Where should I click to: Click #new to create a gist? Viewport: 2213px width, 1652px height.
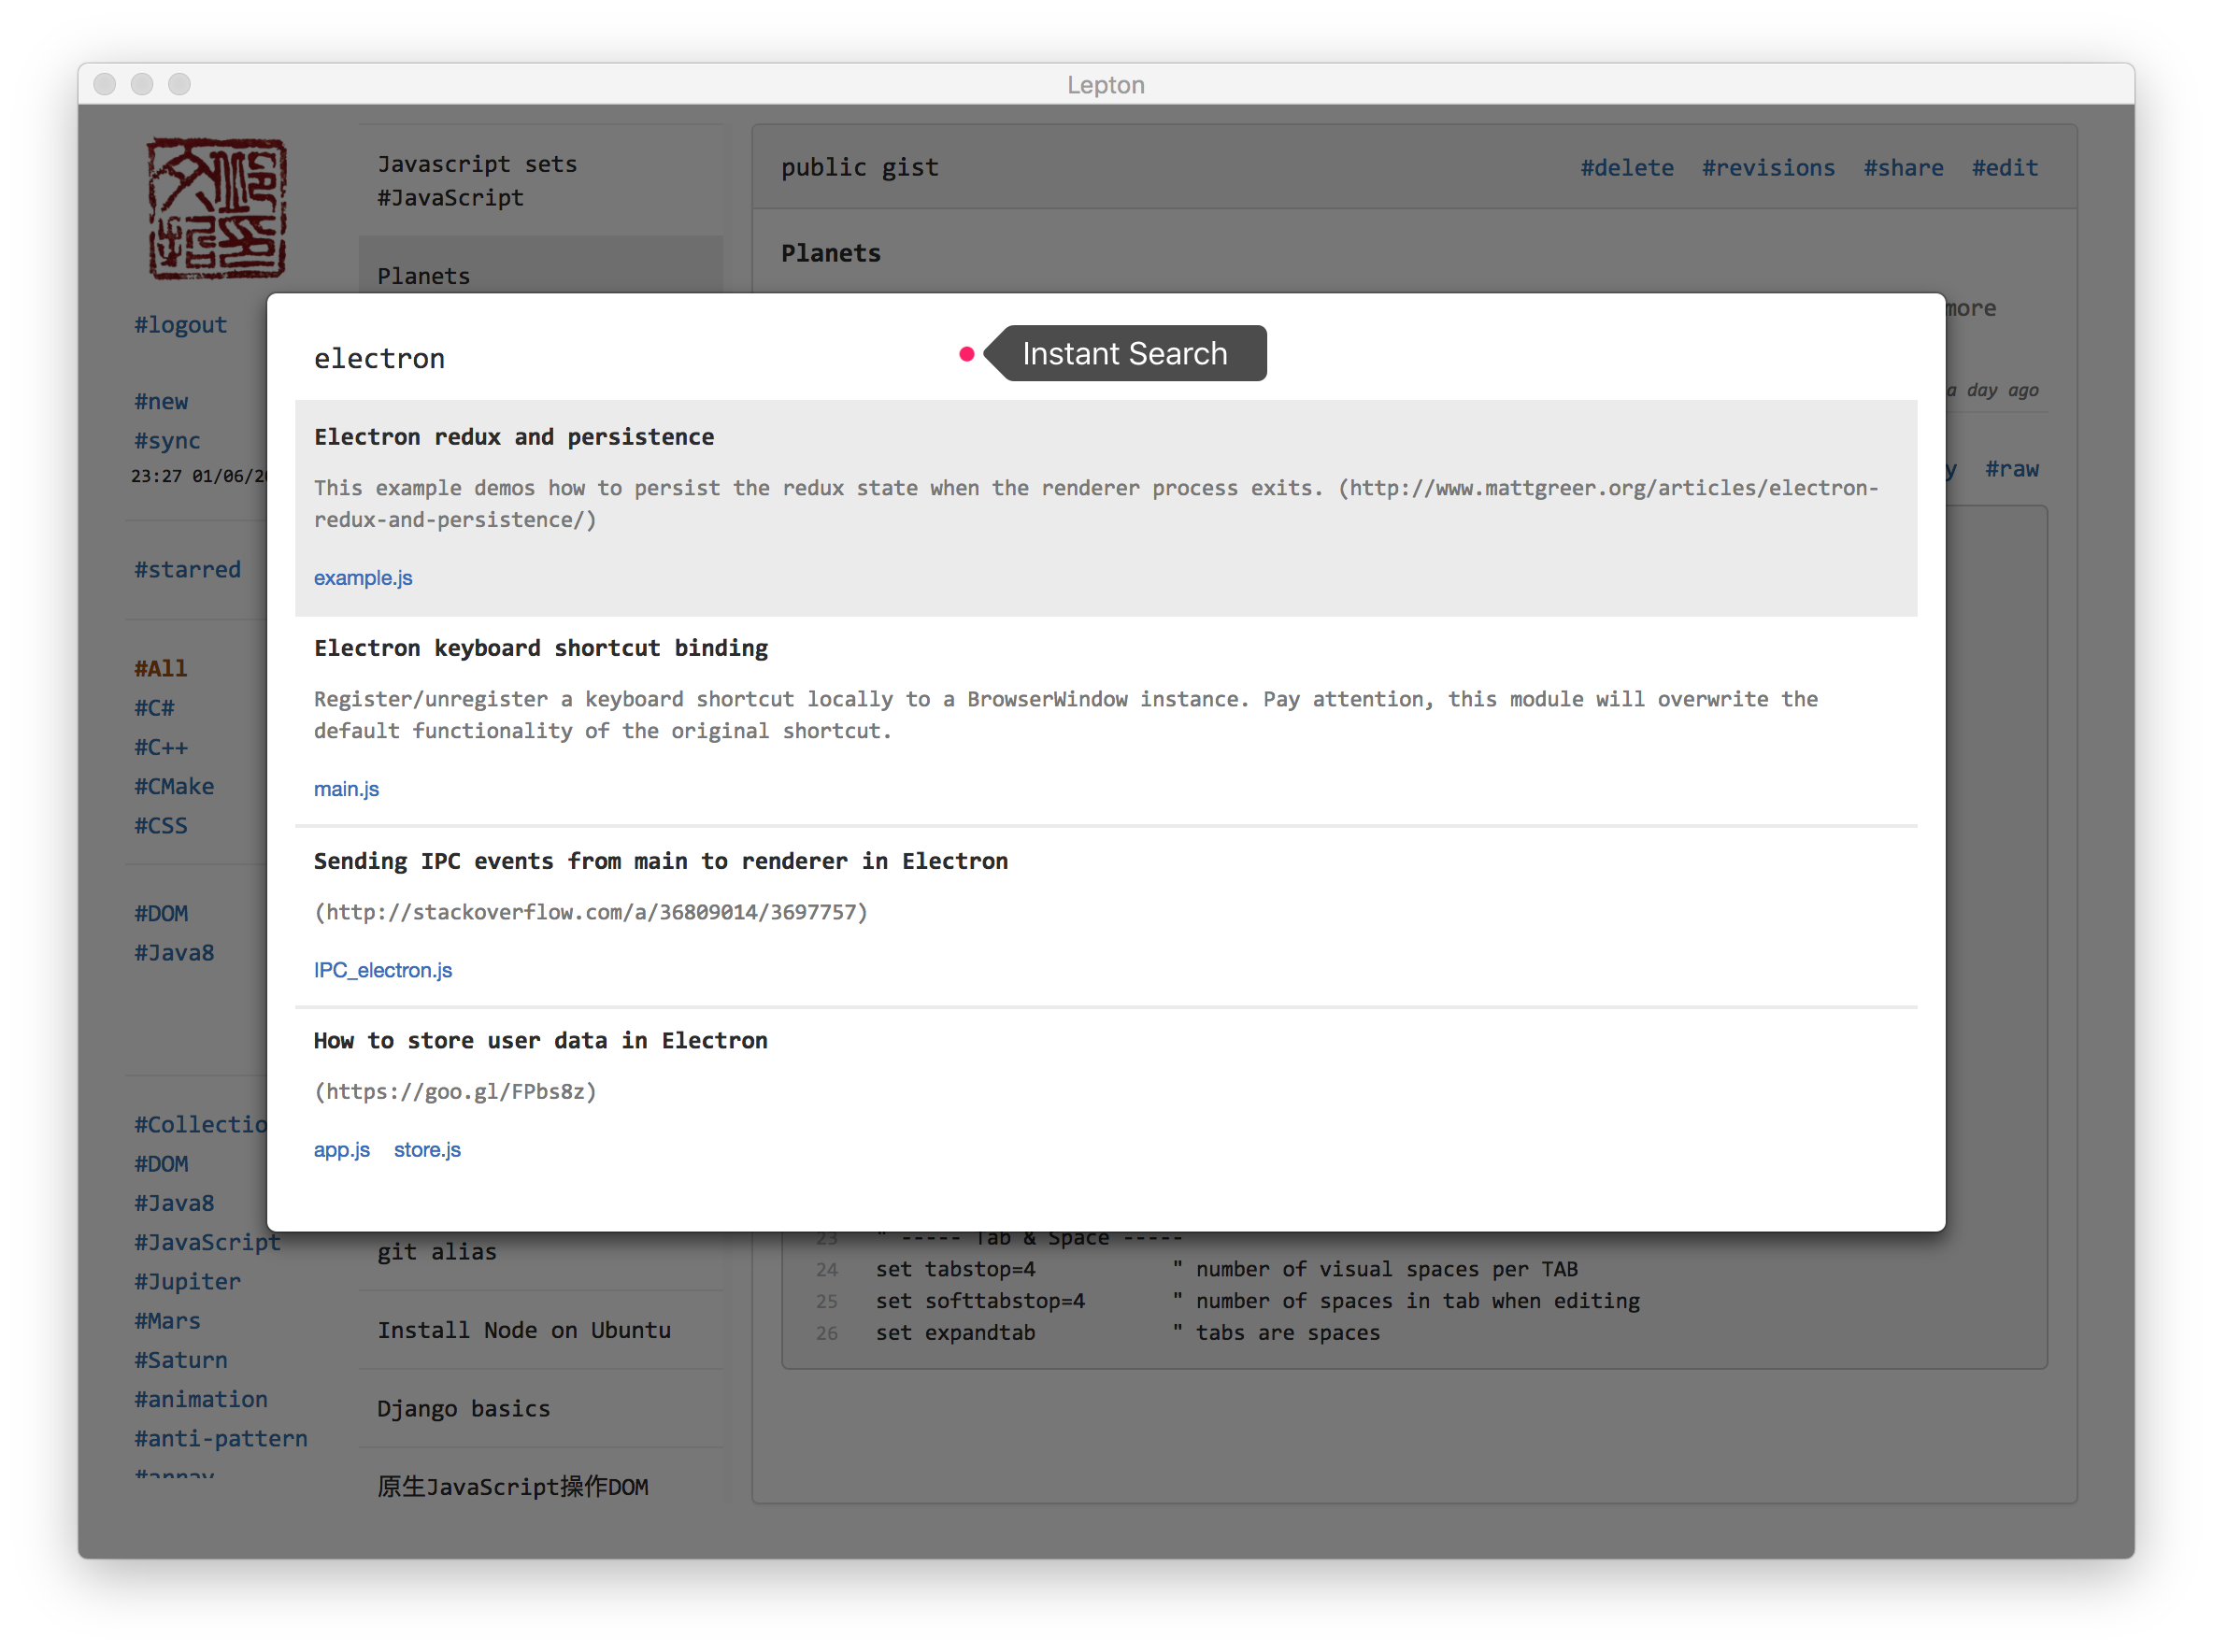point(161,402)
